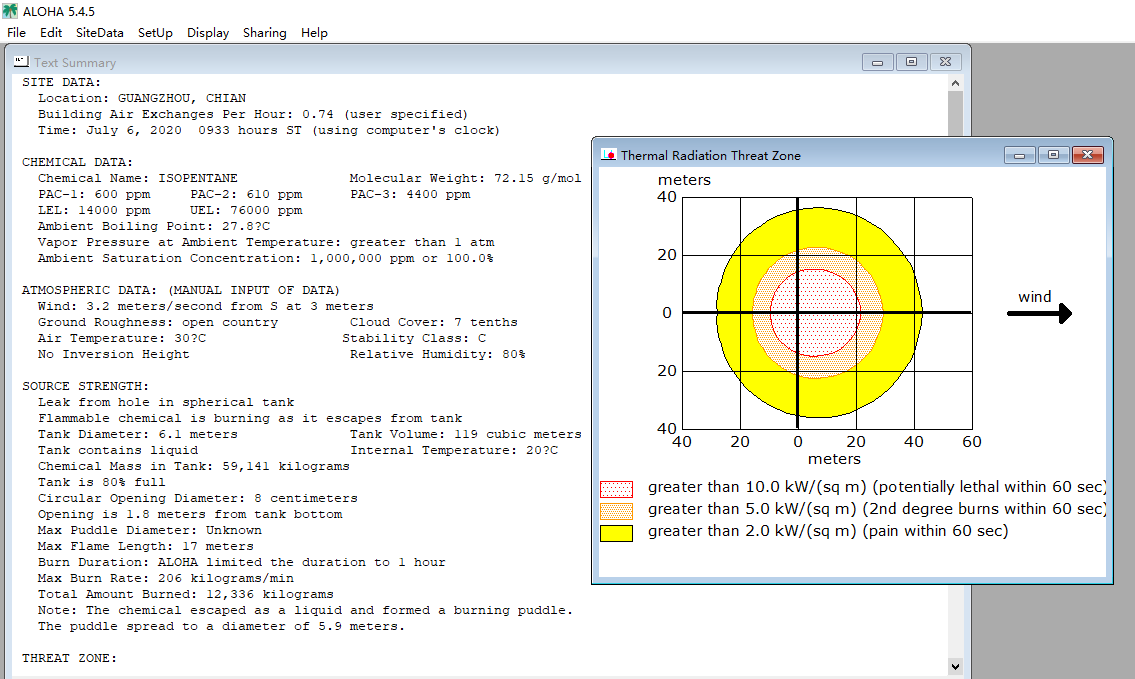1135x679 pixels.
Task: Click the Thermal Radiation Threat Zone window icon
Action: pyautogui.click(x=608, y=155)
